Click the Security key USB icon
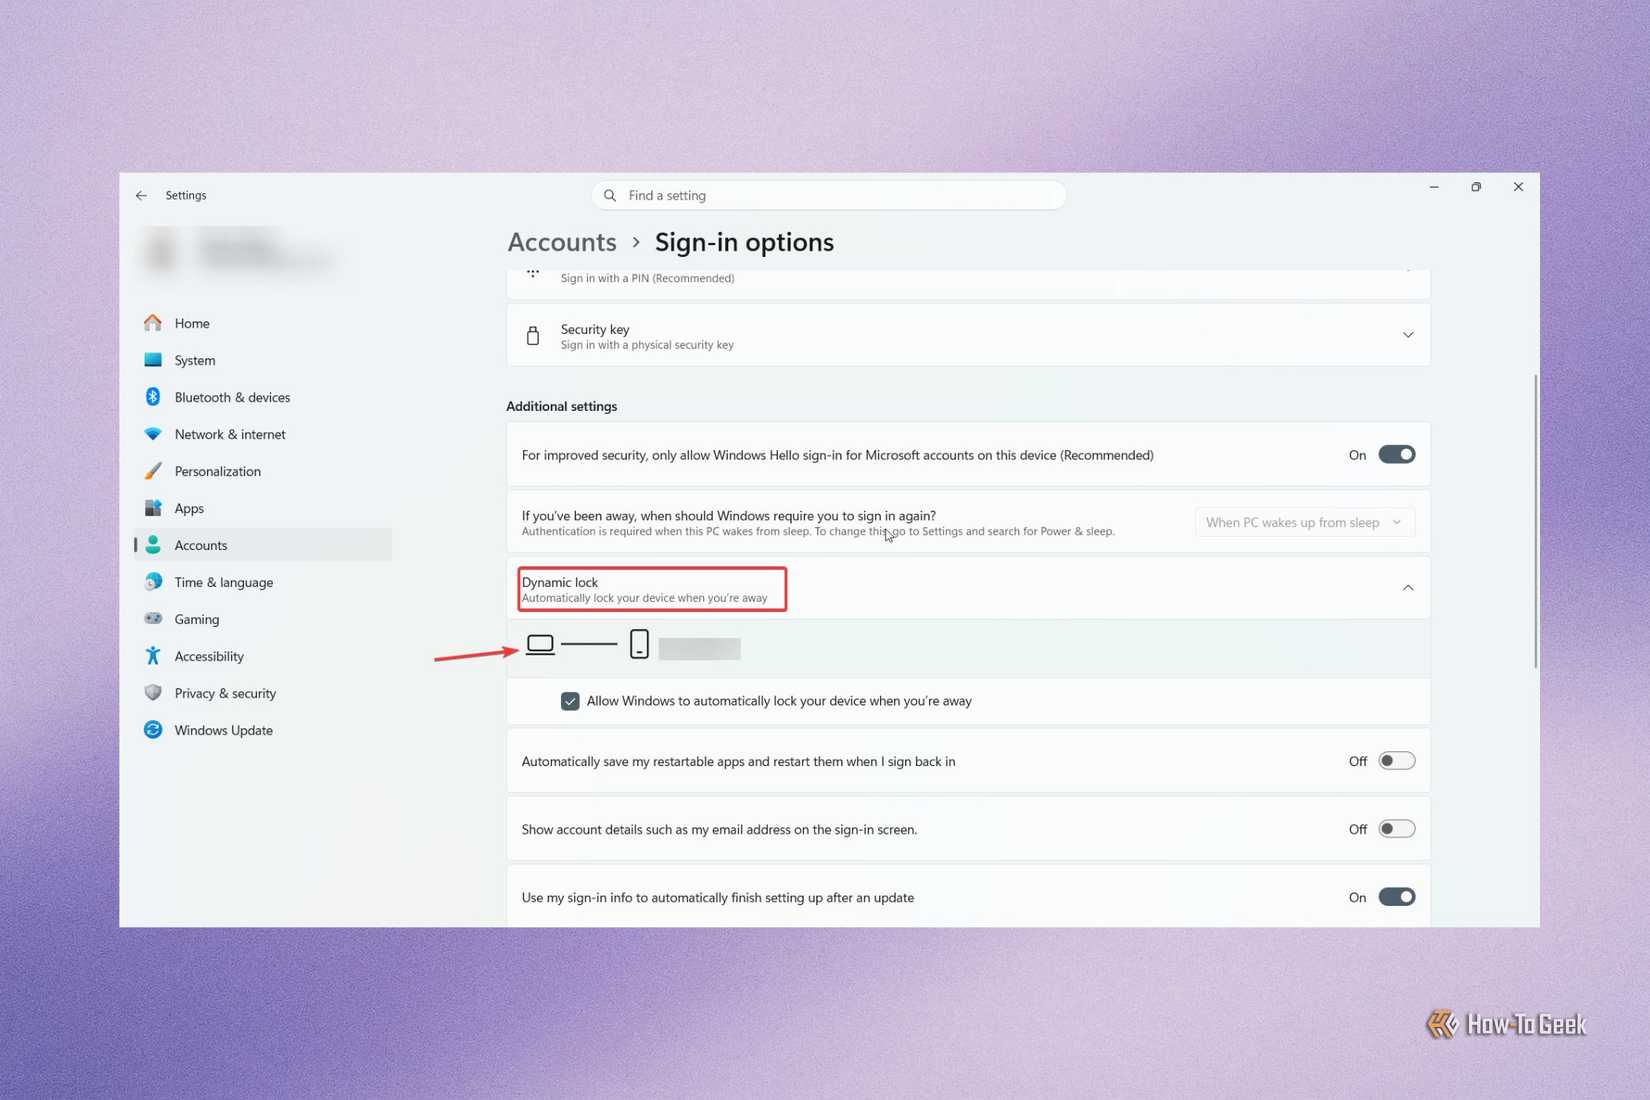 (x=533, y=336)
